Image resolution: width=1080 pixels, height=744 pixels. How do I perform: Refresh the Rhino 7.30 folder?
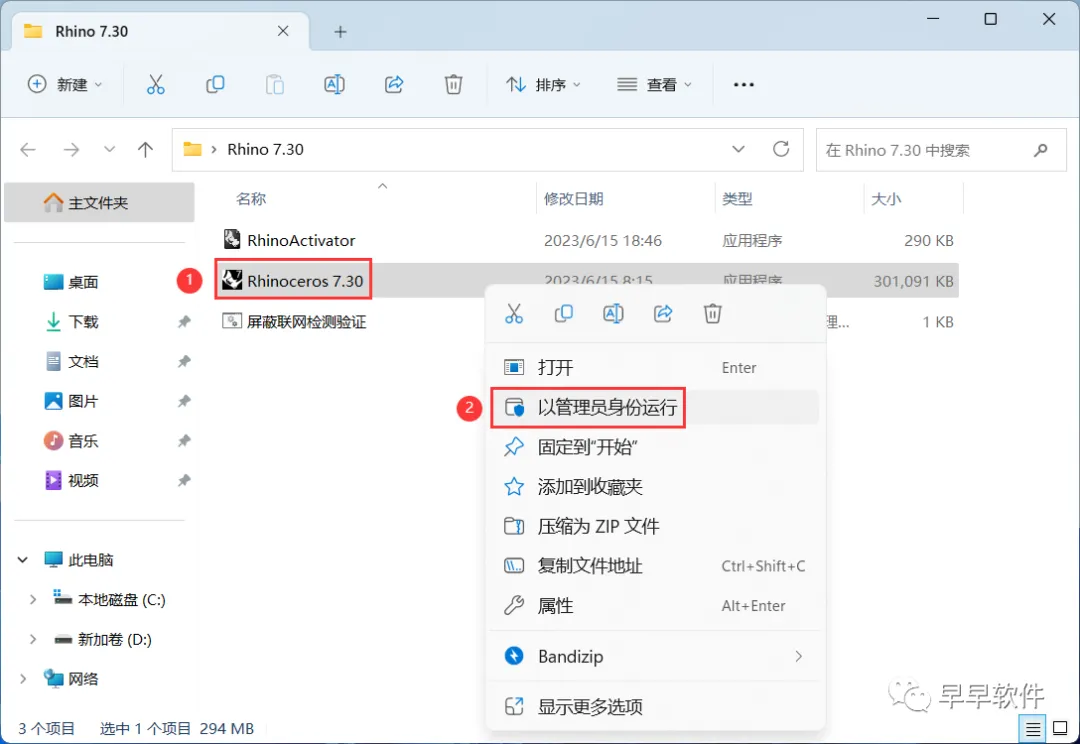[x=780, y=149]
